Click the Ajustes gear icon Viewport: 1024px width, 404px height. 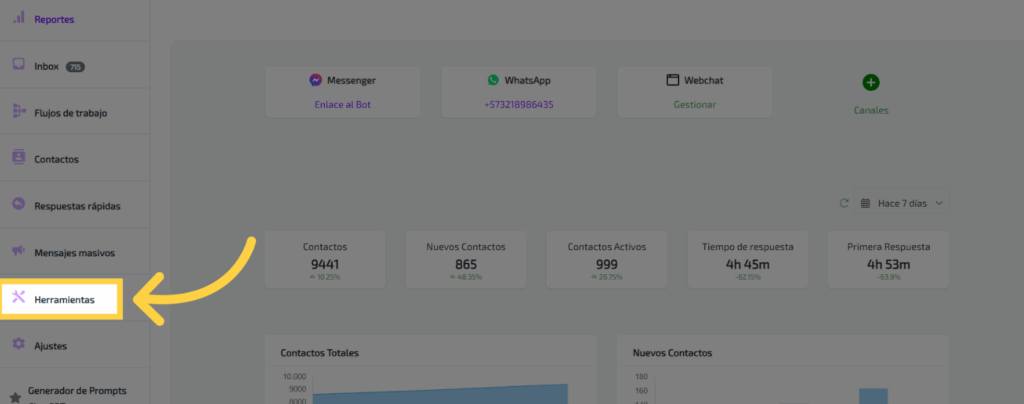tap(18, 345)
